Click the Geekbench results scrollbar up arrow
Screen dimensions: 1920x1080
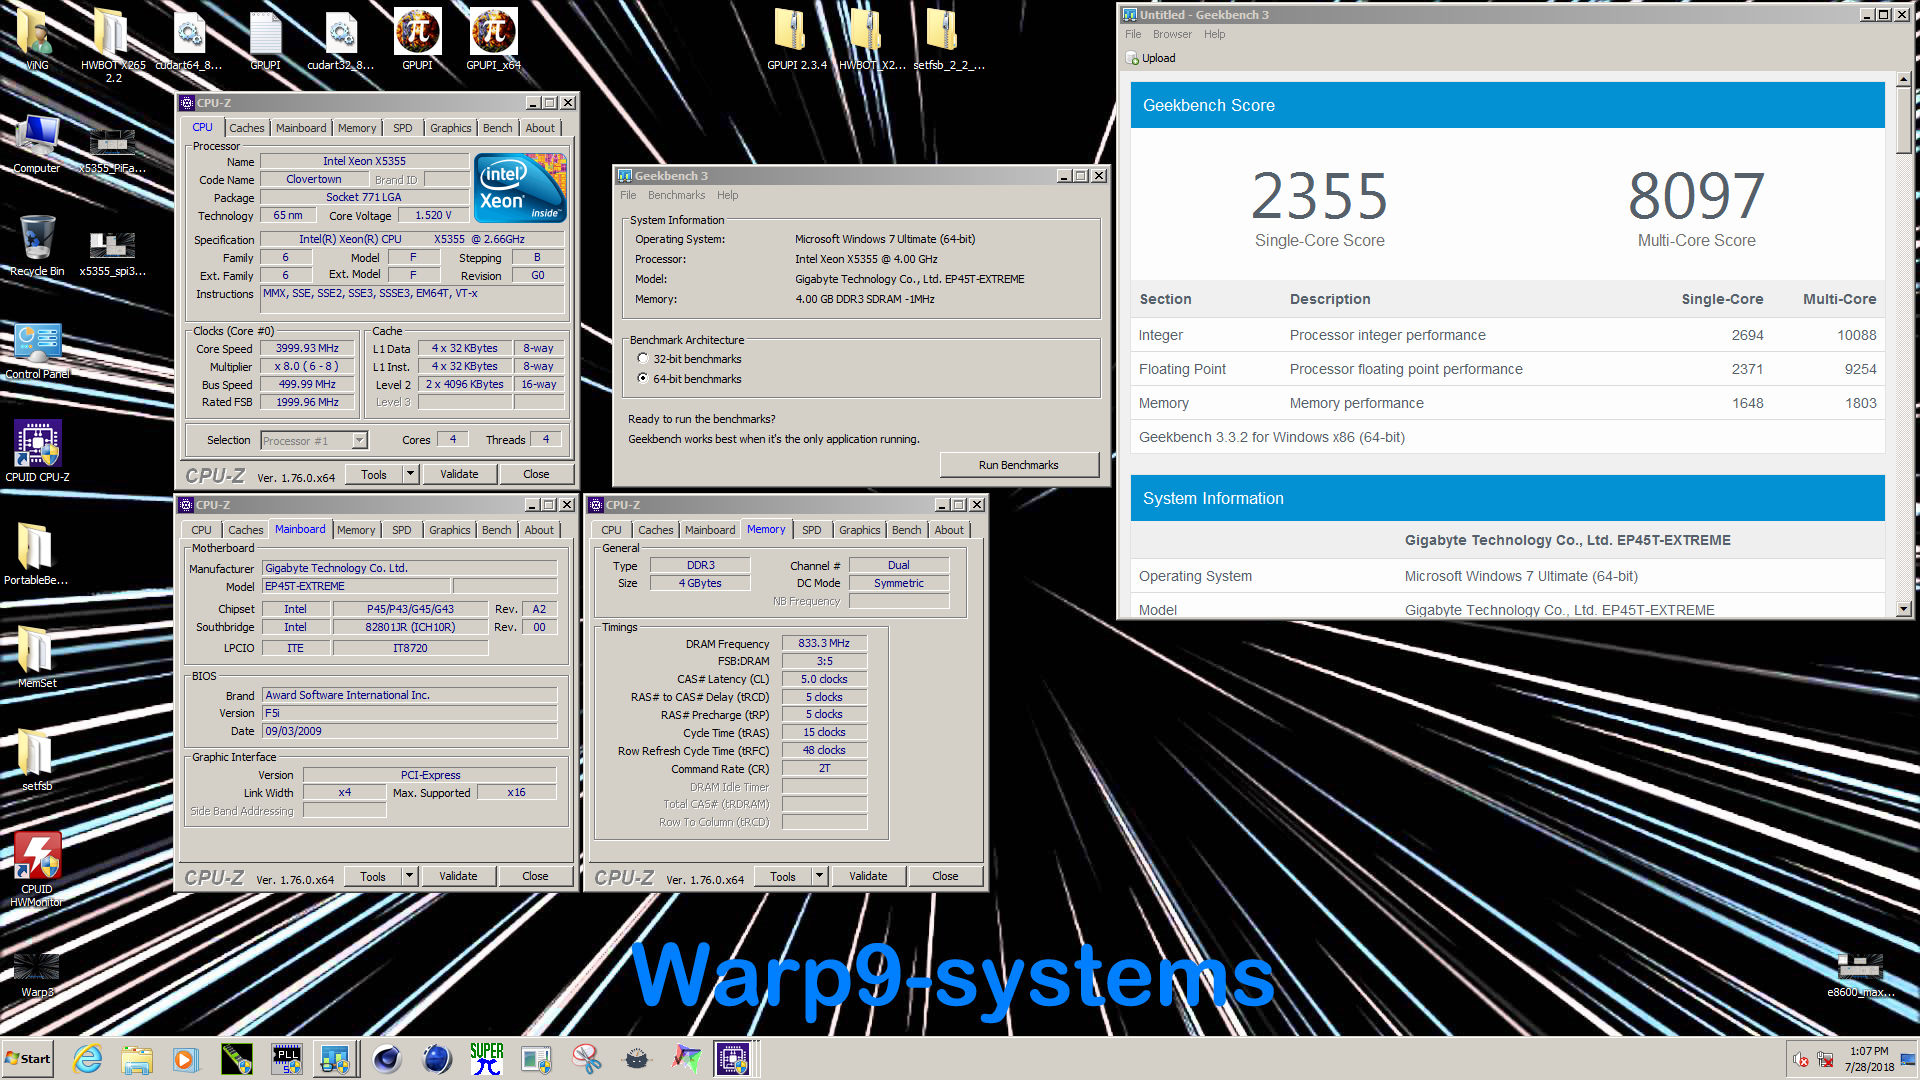(x=1903, y=79)
